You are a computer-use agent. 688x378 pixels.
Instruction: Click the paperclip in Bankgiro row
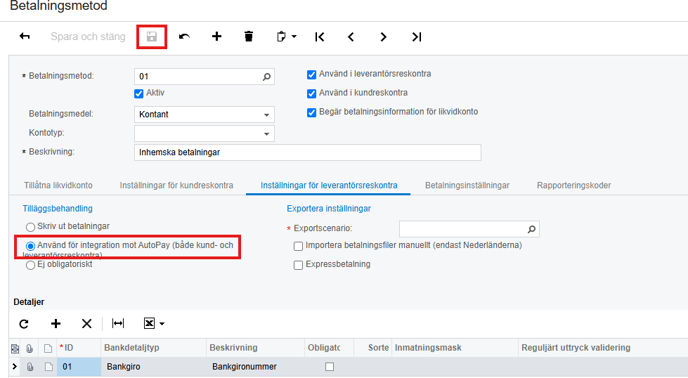click(x=29, y=367)
